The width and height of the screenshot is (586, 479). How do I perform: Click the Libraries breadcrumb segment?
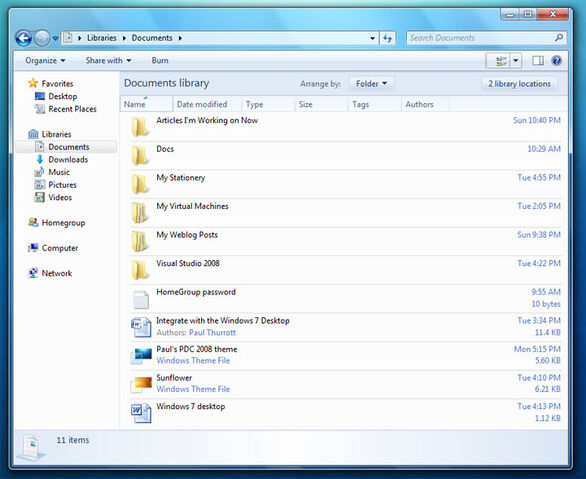(102, 38)
